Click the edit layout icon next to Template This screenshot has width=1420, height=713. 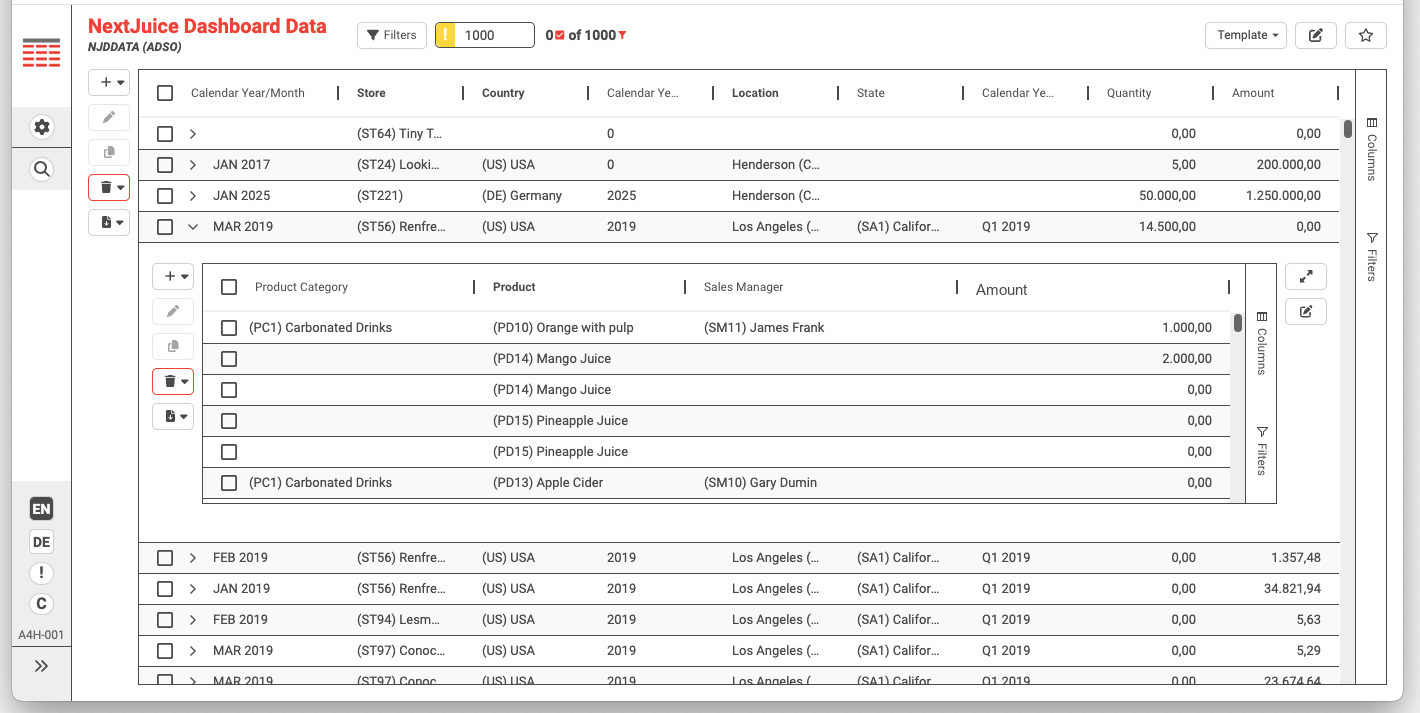(x=1316, y=35)
